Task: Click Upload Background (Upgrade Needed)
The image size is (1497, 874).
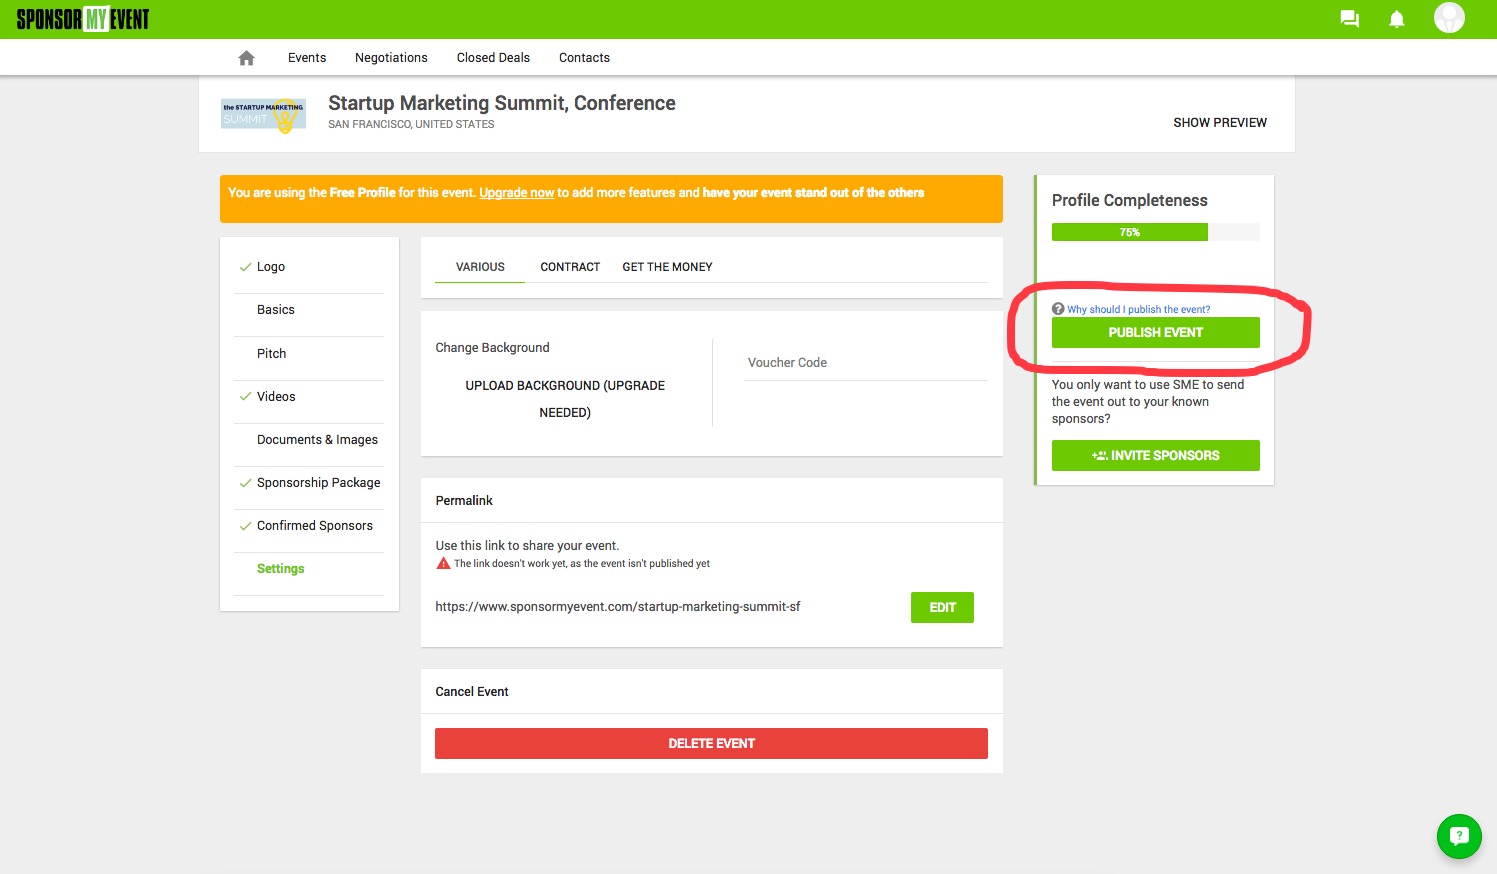Action: 565,399
